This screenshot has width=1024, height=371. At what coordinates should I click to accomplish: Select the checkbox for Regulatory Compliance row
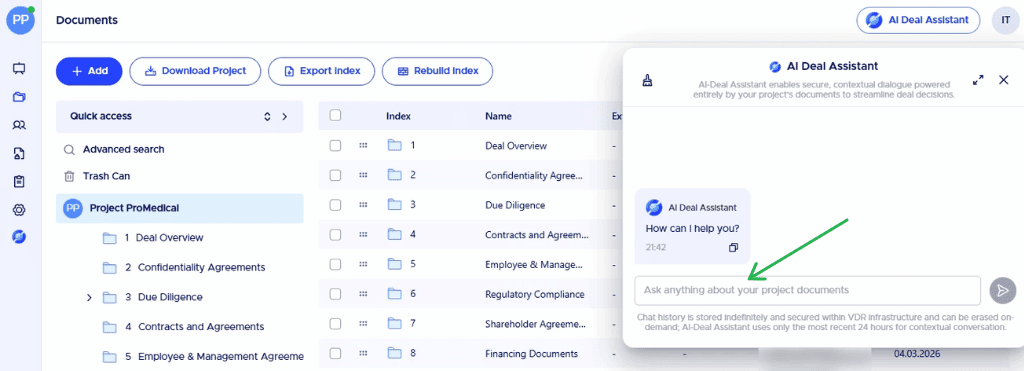pyautogui.click(x=335, y=294)
